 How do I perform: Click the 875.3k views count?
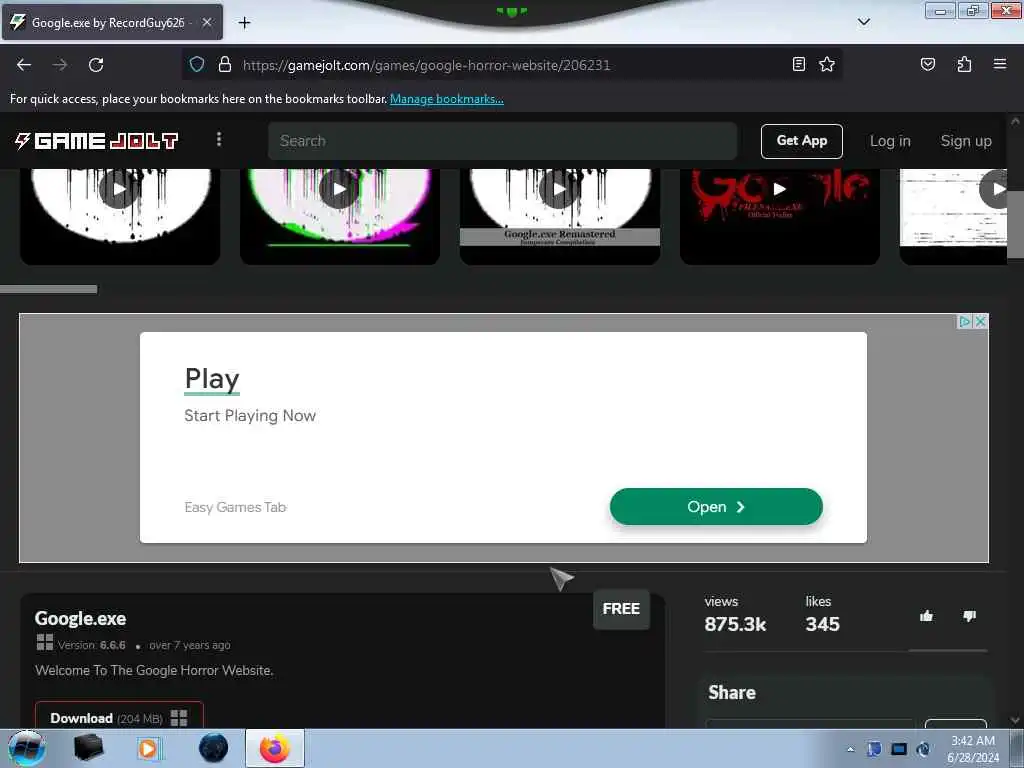[735, 624]
